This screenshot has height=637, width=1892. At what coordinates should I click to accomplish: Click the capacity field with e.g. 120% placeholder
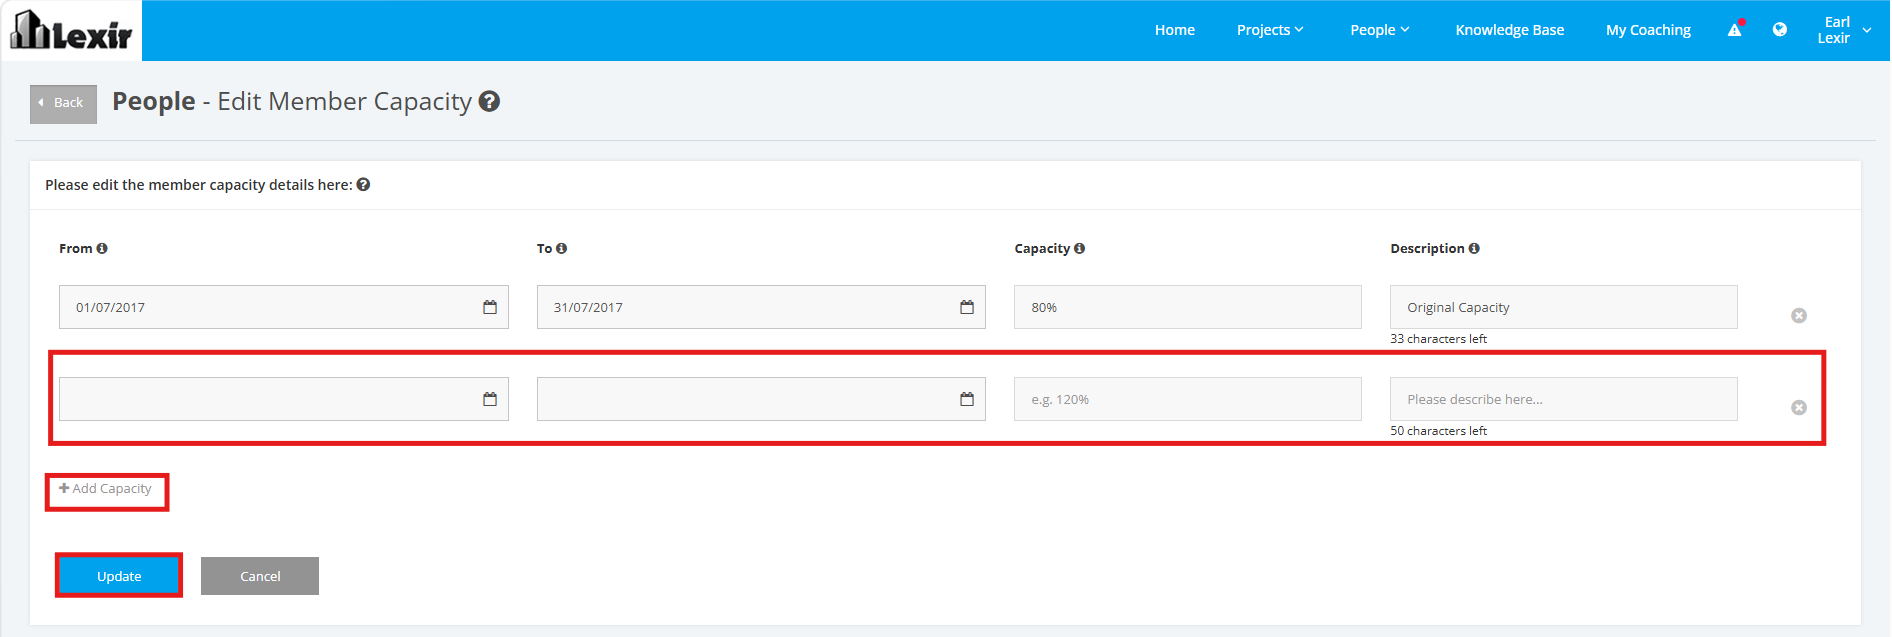click(x=1188, y=399)
